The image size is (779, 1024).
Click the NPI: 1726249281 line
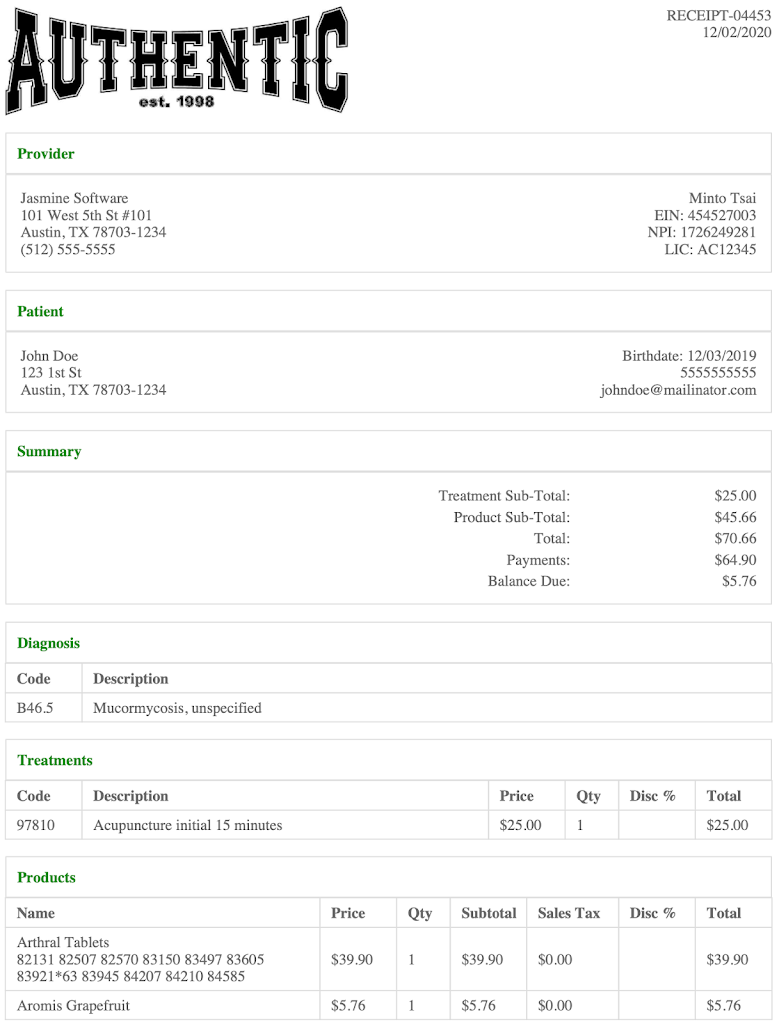[702, 232]
